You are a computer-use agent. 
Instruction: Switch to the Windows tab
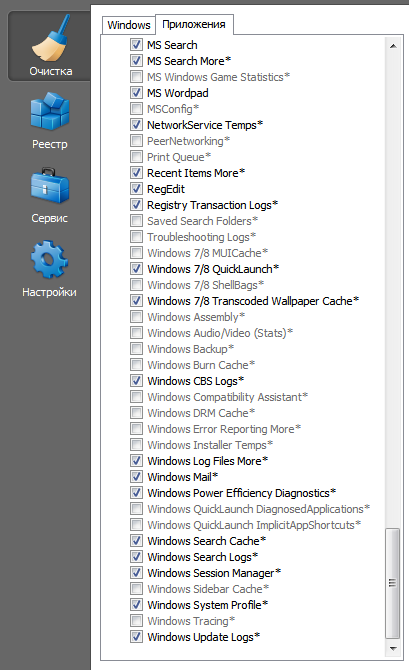129,25
